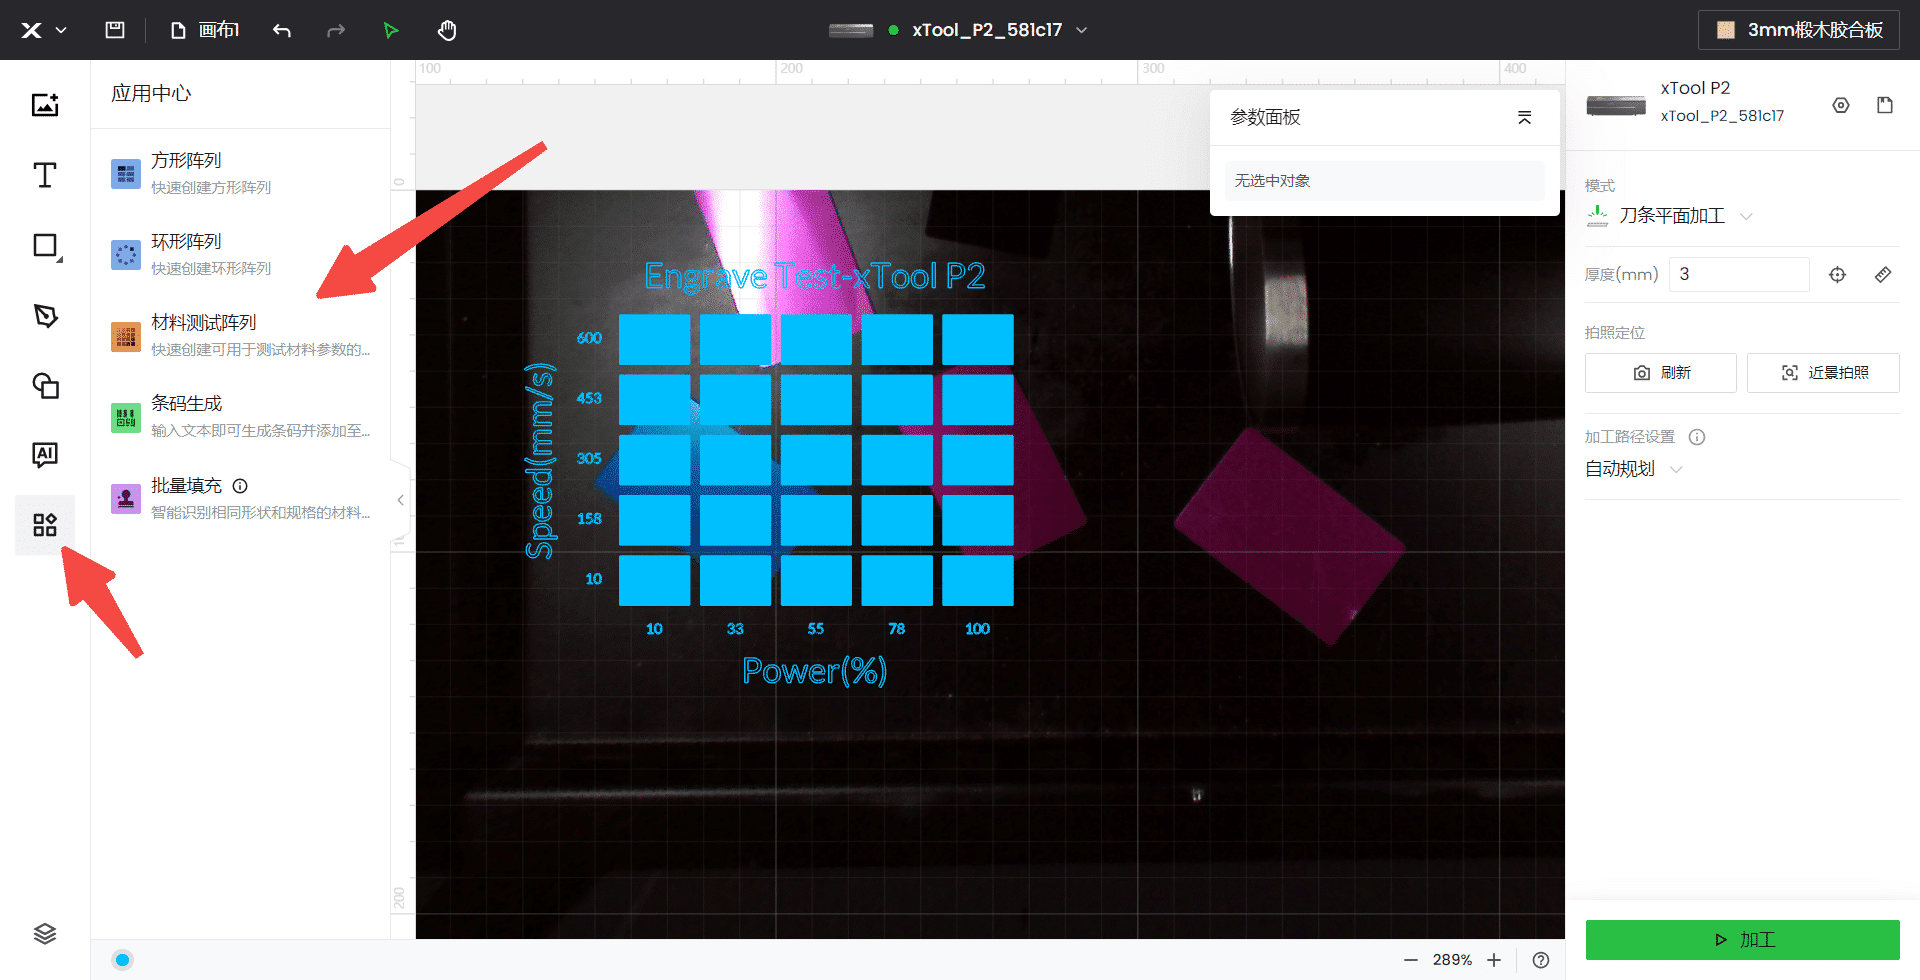Open the xTool logo main menu
The width and height of the screenshot is (1920, 980).
tap(44, 30)
